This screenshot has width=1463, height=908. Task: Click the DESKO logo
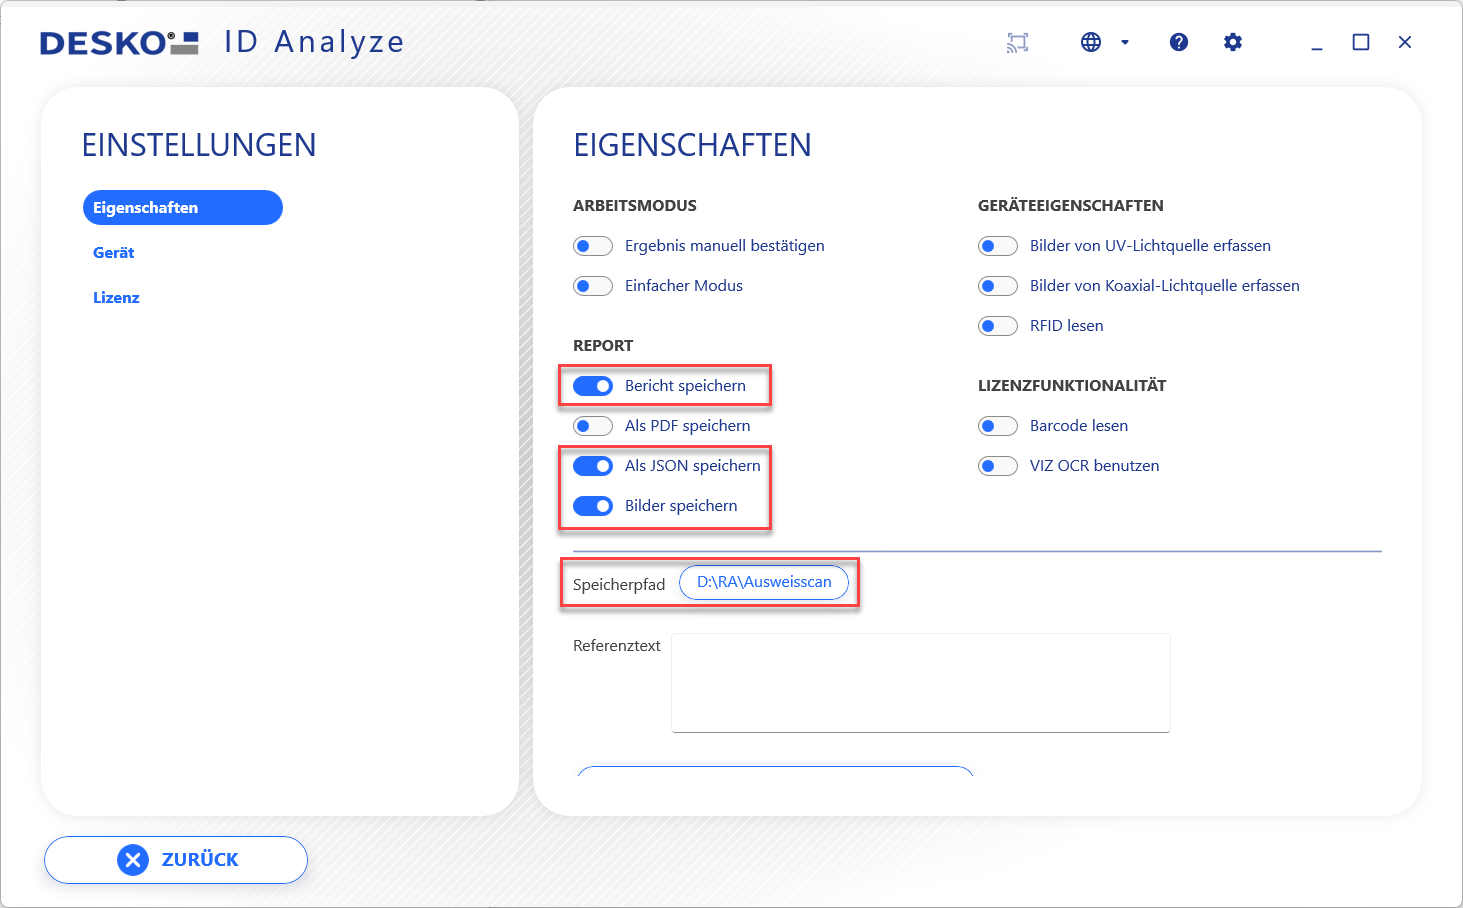pos(119,43)
